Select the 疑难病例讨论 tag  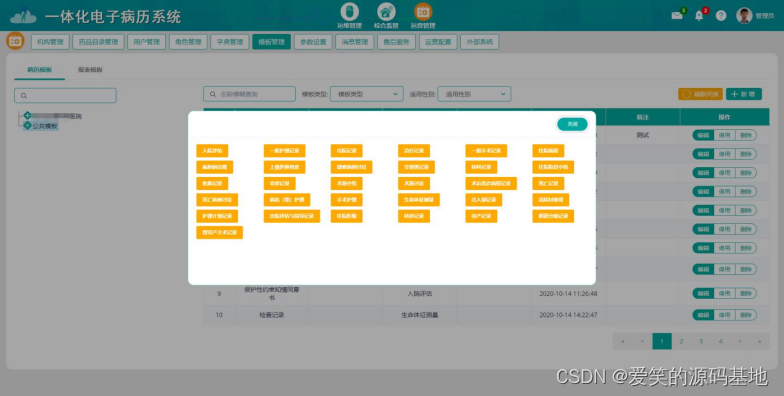point(352,167)
